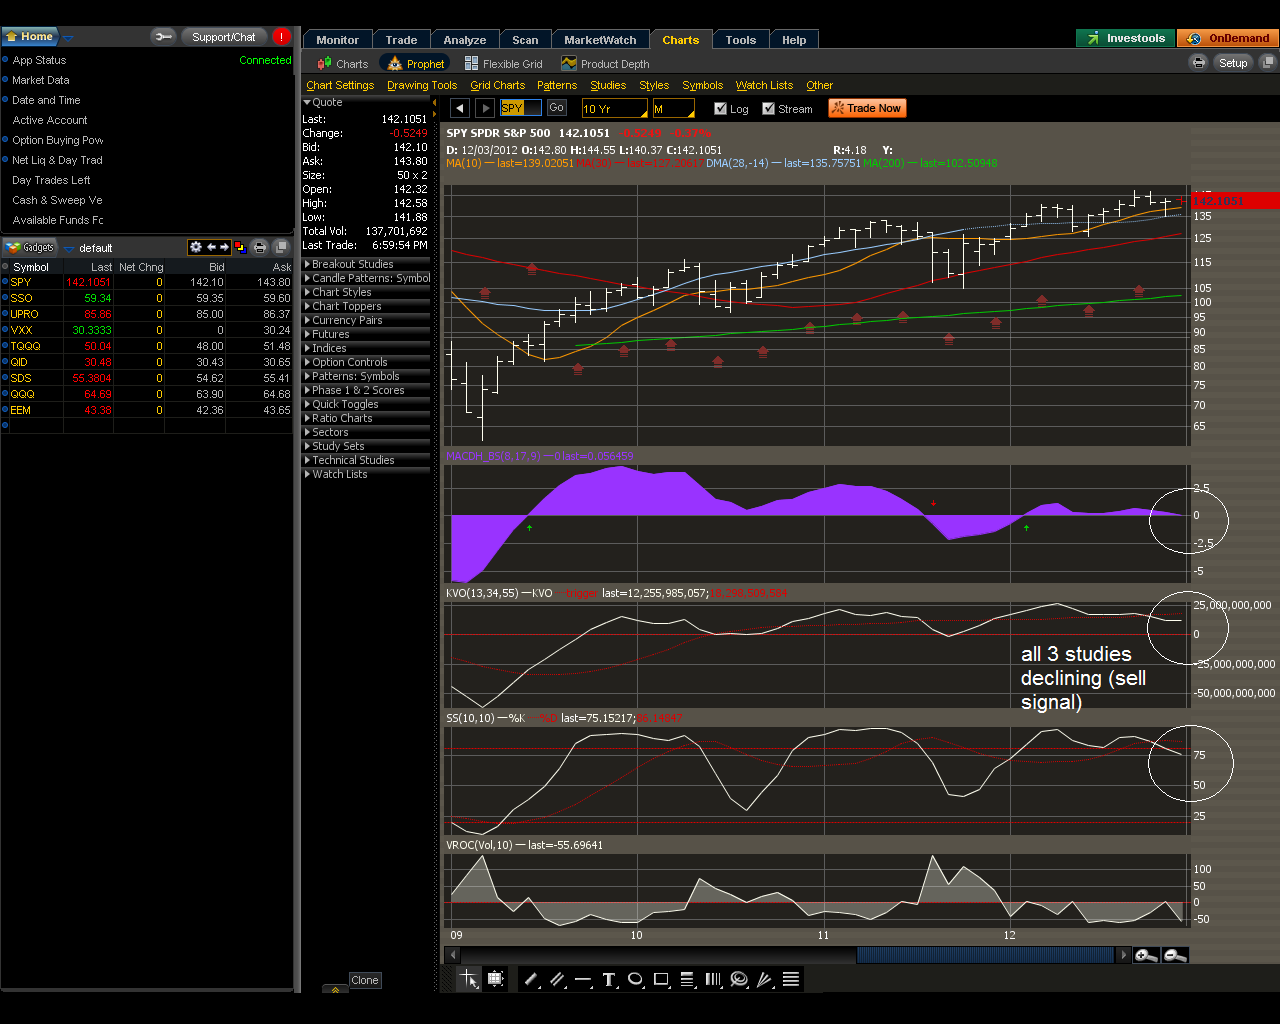Go to previous symbol arrow
The height and width of the screenshot is (1024, 1280).
click(x=459, y=108)
